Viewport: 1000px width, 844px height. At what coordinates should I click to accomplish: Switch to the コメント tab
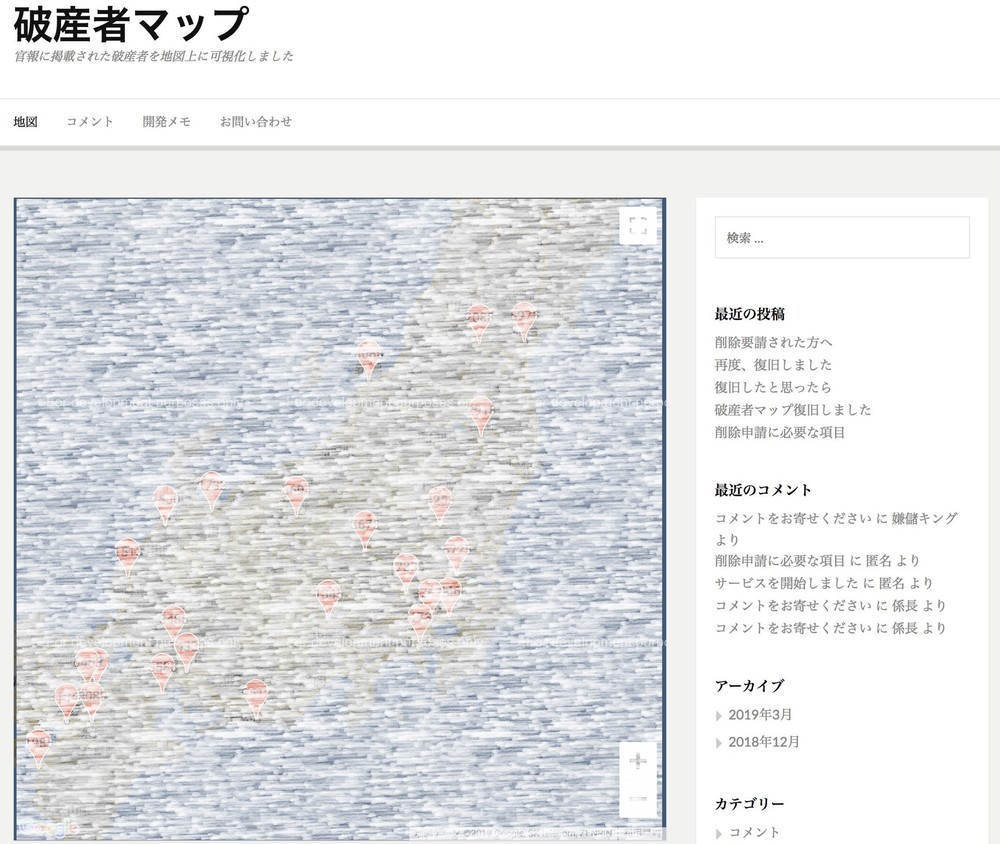coord(89,121)
